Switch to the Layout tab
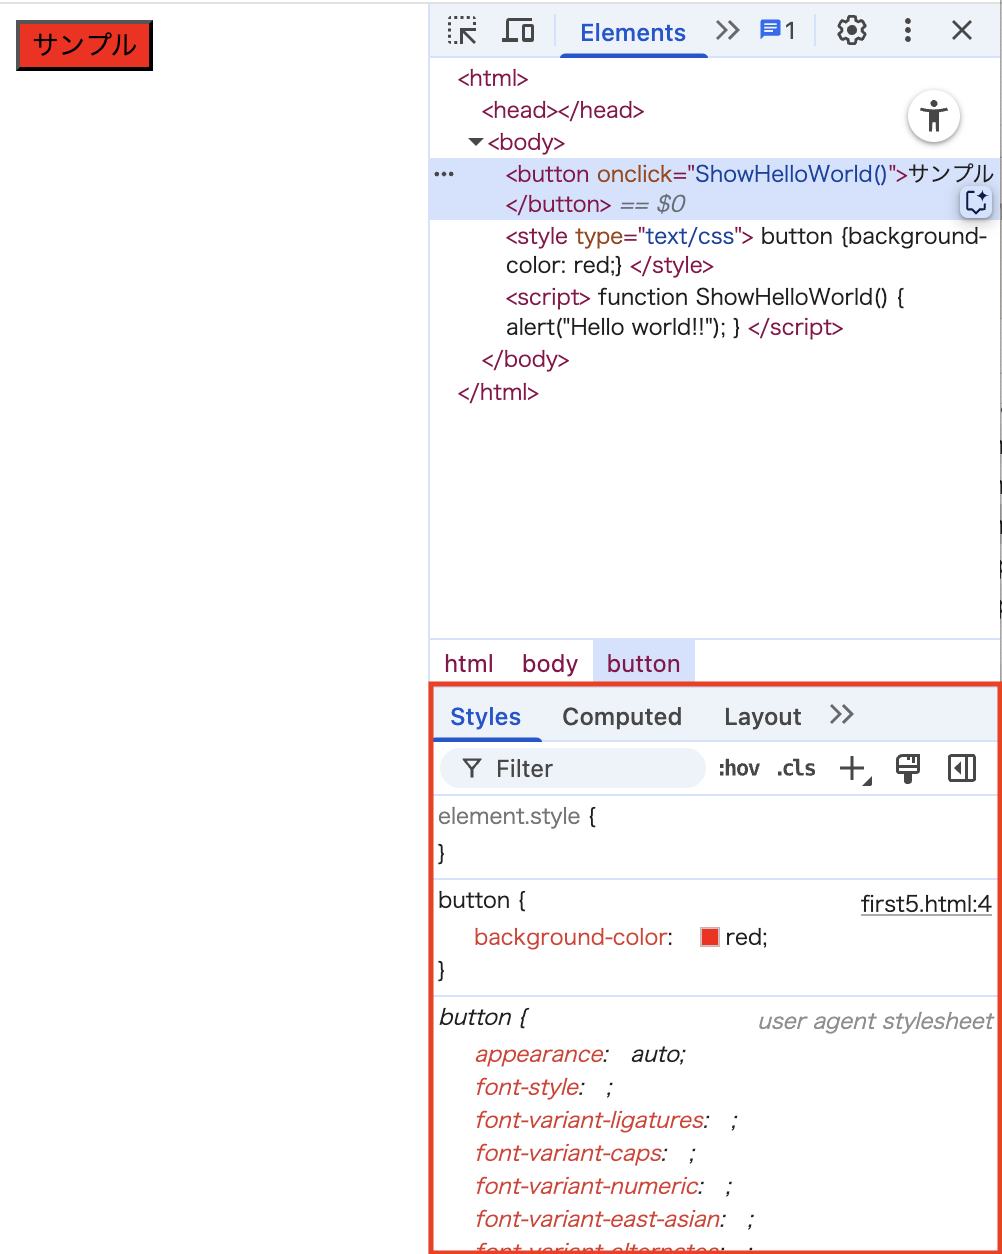1002x1254 pixels. click(x=762, y=716)
